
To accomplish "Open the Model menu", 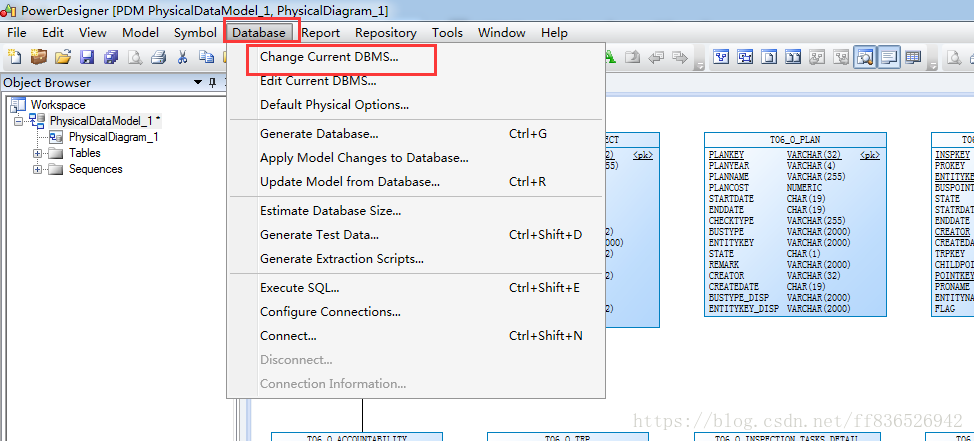I will tap(140, 33).
